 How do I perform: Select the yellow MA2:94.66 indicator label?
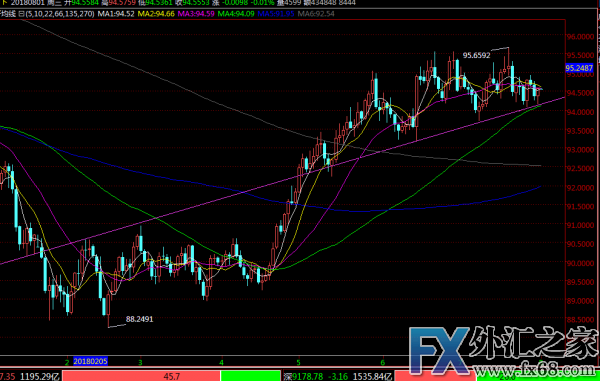coord(156,14)
